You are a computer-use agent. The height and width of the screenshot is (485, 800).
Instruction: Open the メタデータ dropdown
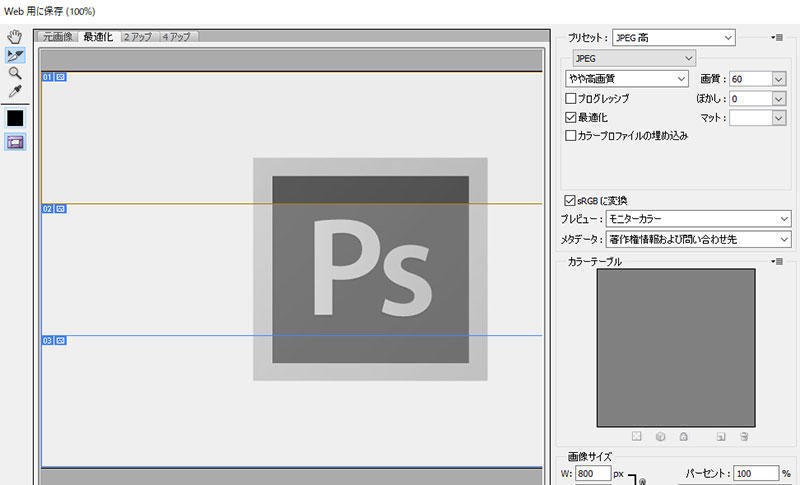(698, 239)
